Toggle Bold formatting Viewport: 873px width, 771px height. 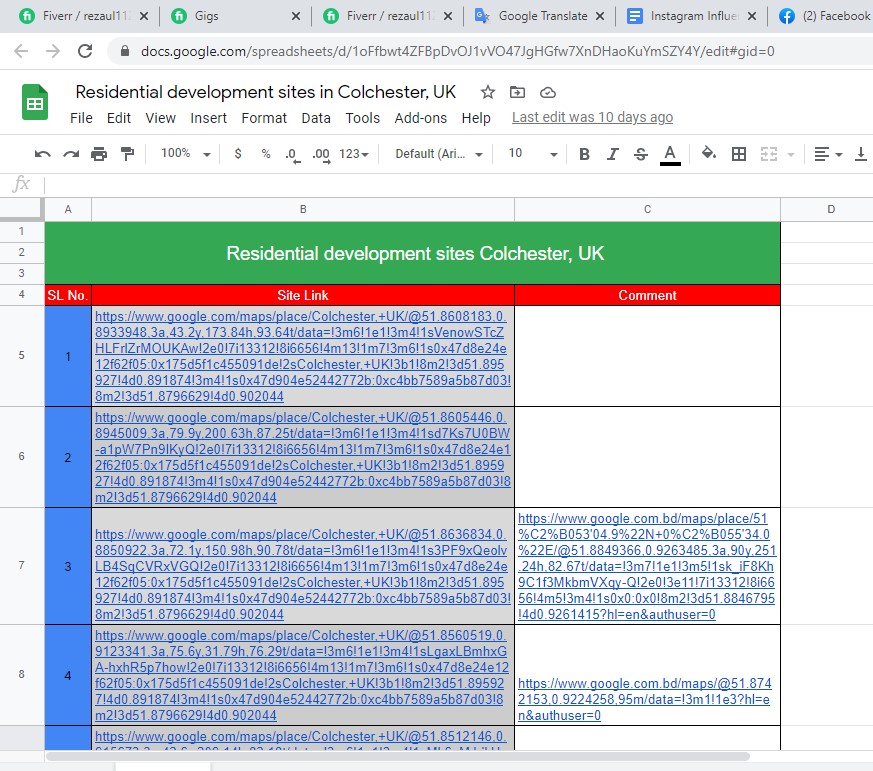click(x=585, y=154)
